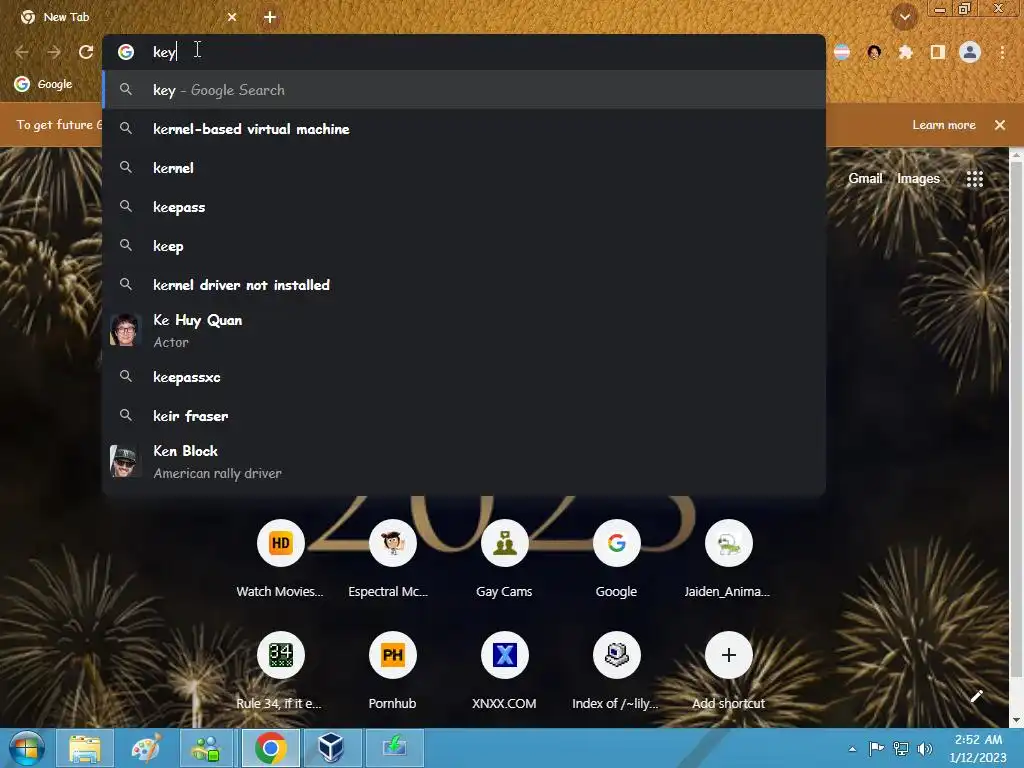1024x768 pixels.
Task: Open Gmail link
Action: click(865, 178)
